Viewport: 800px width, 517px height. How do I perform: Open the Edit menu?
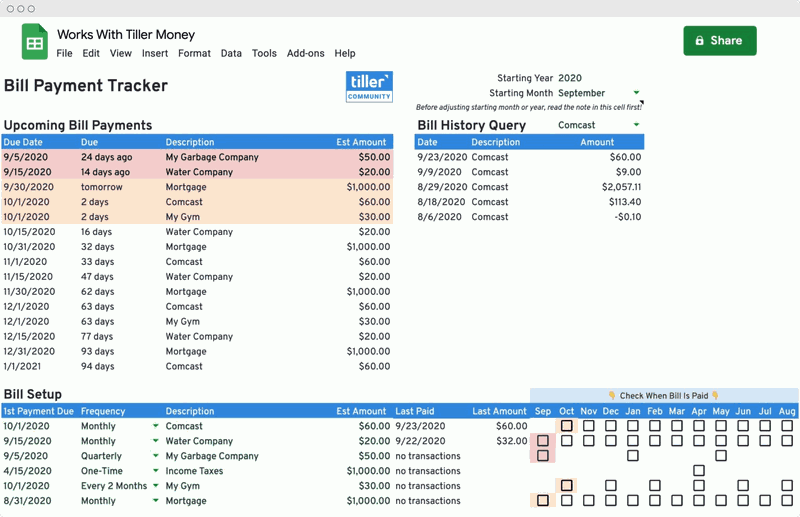pyautogui.click(x=91, y=53)
